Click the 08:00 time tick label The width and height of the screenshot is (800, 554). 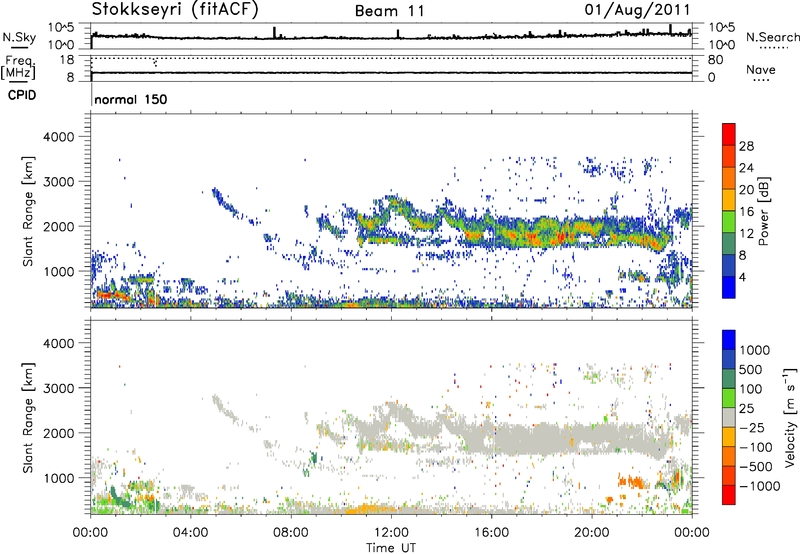pos(291,533)
